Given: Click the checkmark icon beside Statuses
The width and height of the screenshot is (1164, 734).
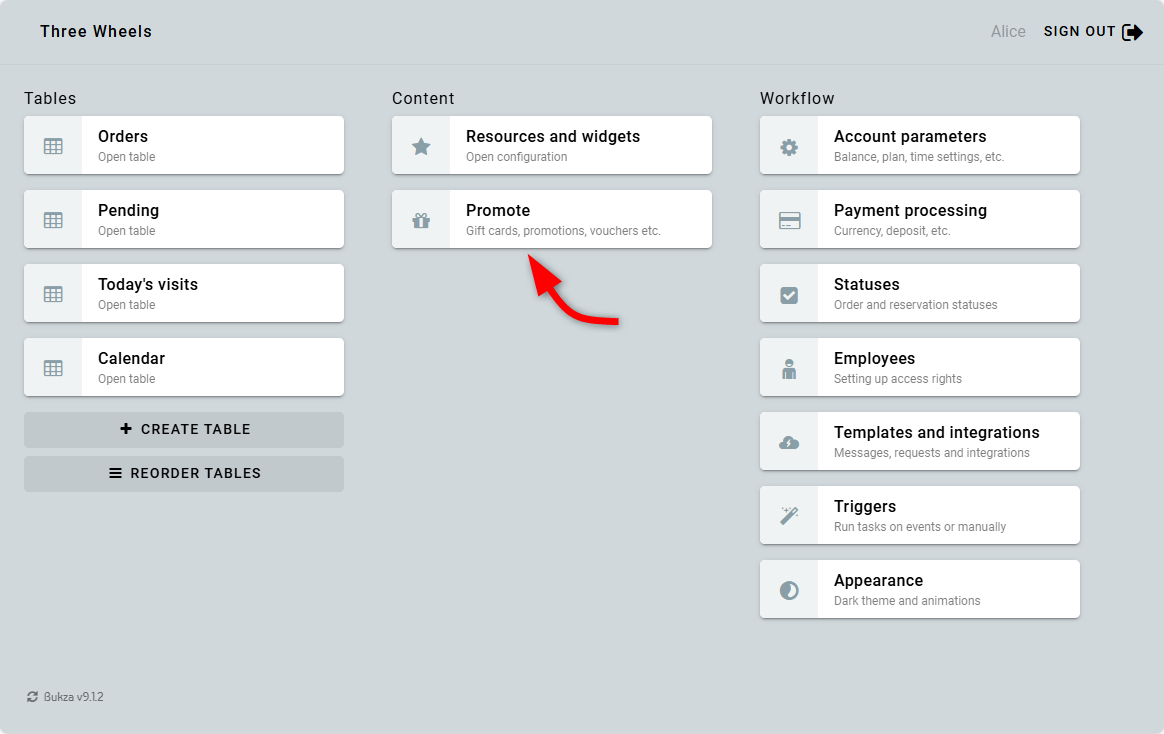Looking at the screenshot, I should (x=789, y=294).
